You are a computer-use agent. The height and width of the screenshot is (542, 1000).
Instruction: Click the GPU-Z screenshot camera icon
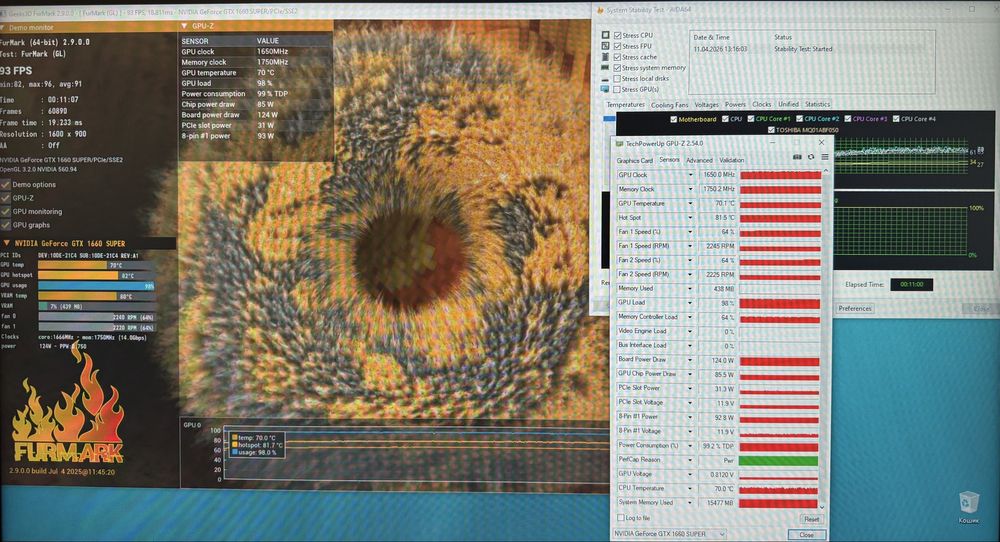(x=797, y=157)
